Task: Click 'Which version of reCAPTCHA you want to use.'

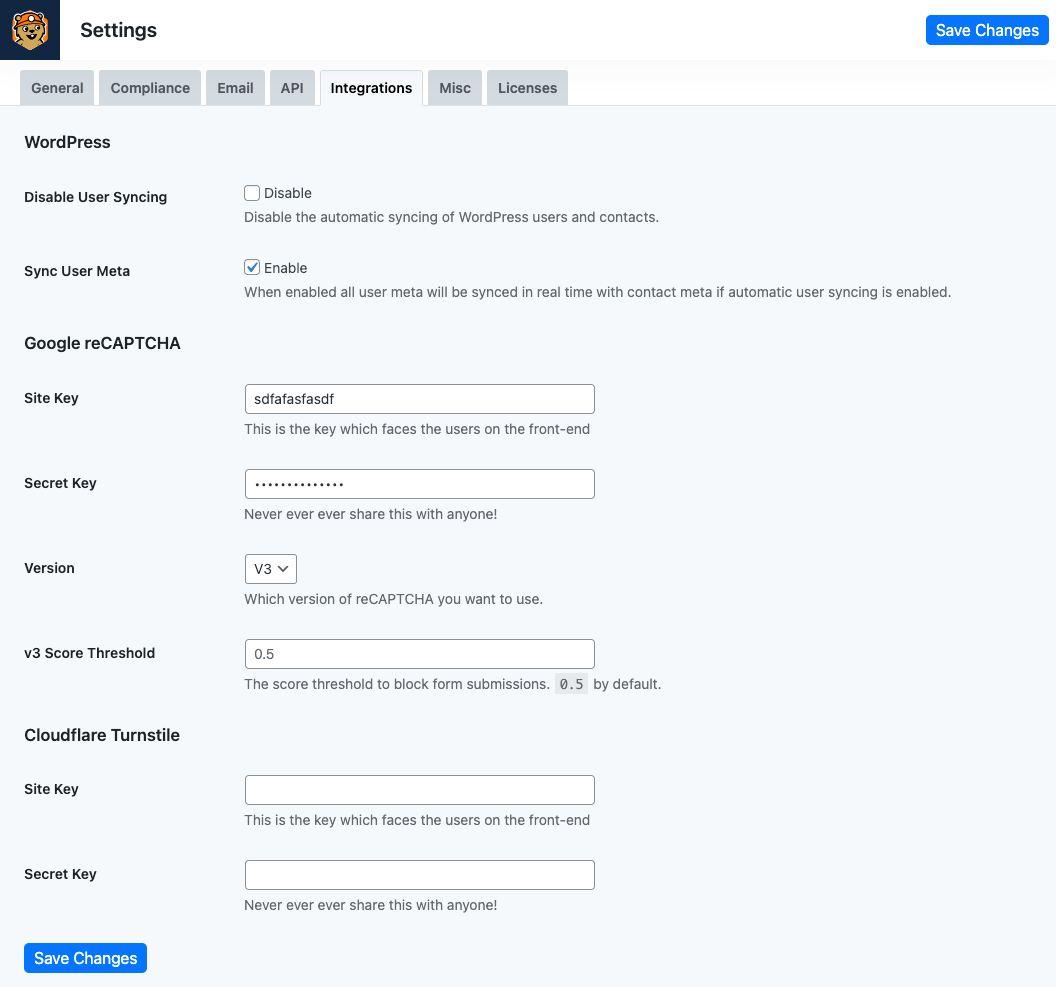Action: click(x=393, y=599)
